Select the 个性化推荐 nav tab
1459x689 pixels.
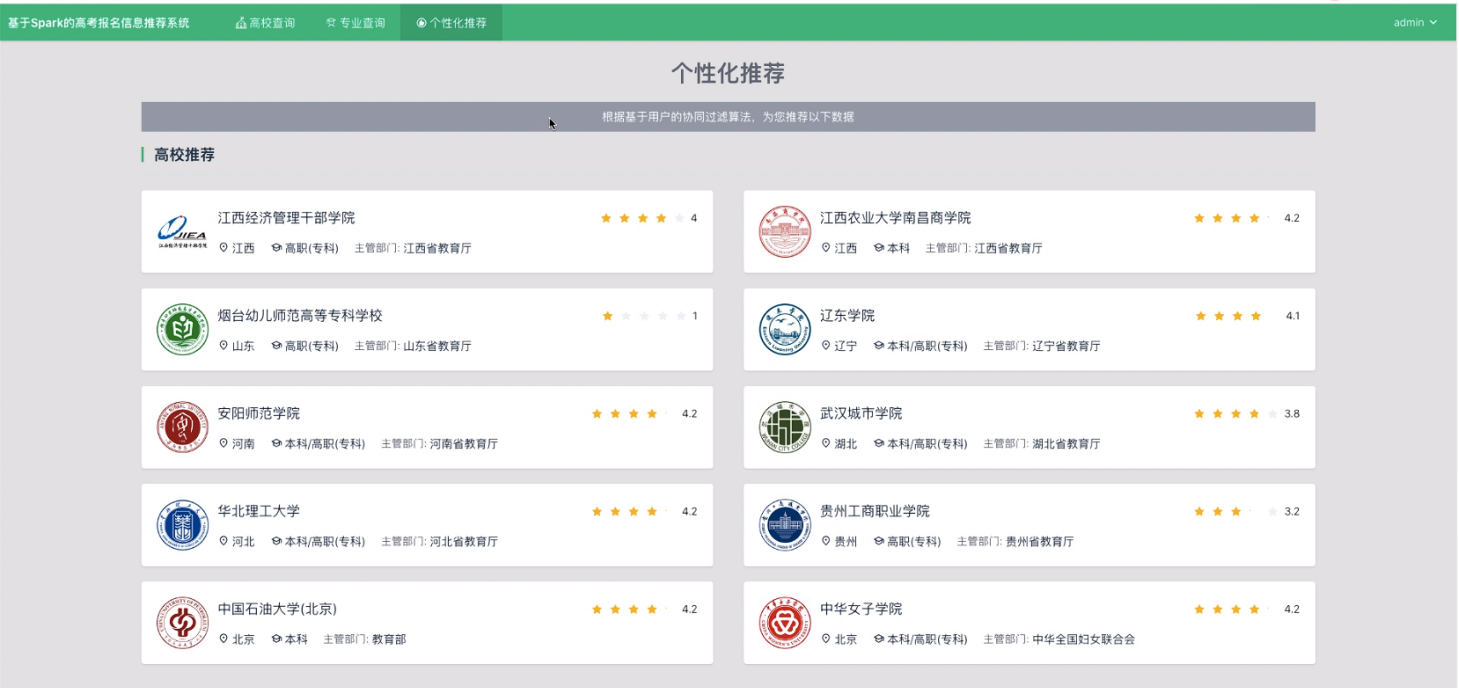[x=451, y=22]
